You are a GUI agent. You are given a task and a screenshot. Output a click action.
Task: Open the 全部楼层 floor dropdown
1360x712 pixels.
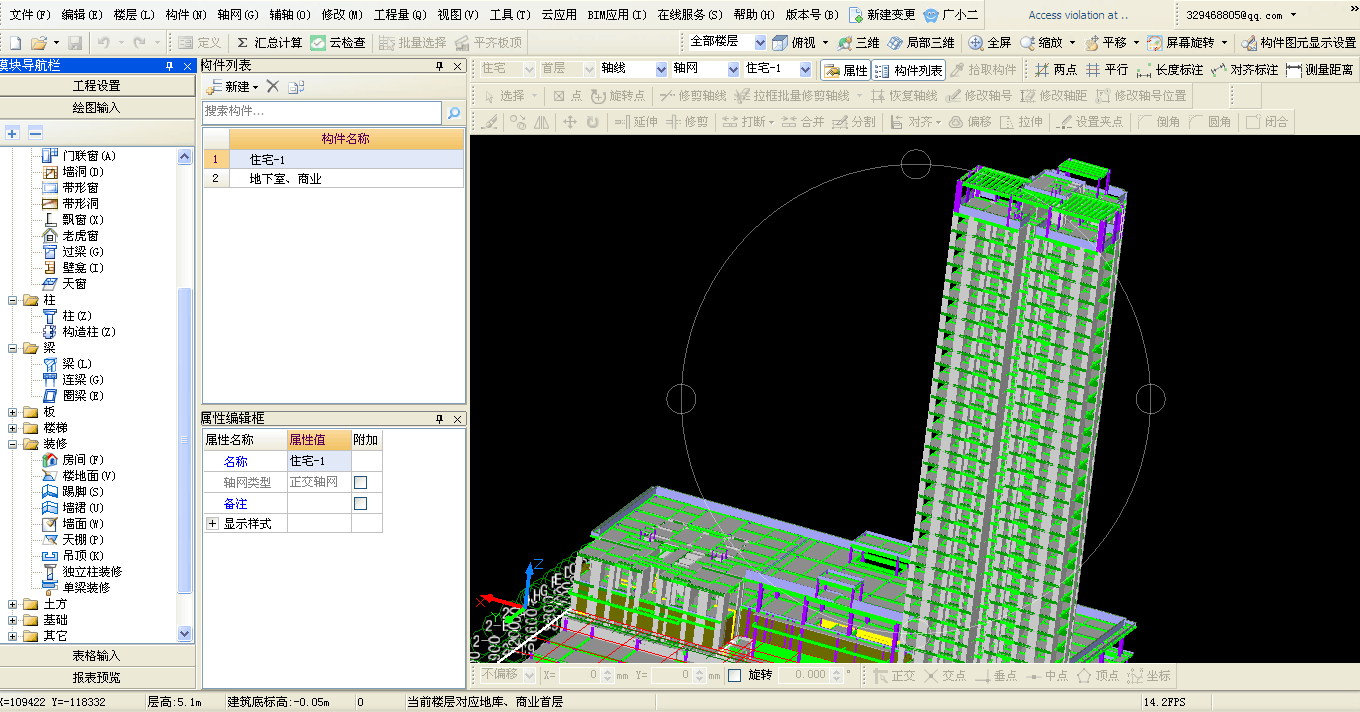pyautogui.click(x=760, y=43)
